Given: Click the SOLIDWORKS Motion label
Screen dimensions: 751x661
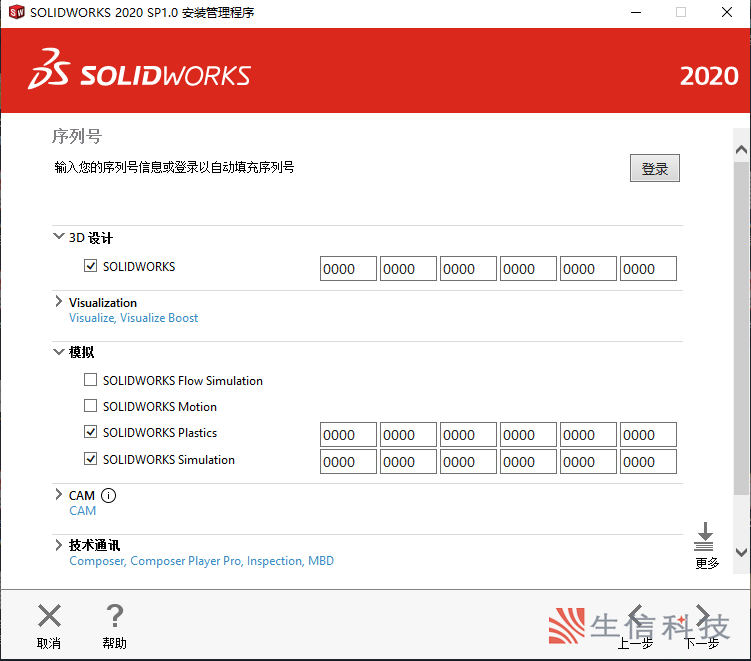Looking at the screenshot, I should pyautogui.click(x=159, y=407).
